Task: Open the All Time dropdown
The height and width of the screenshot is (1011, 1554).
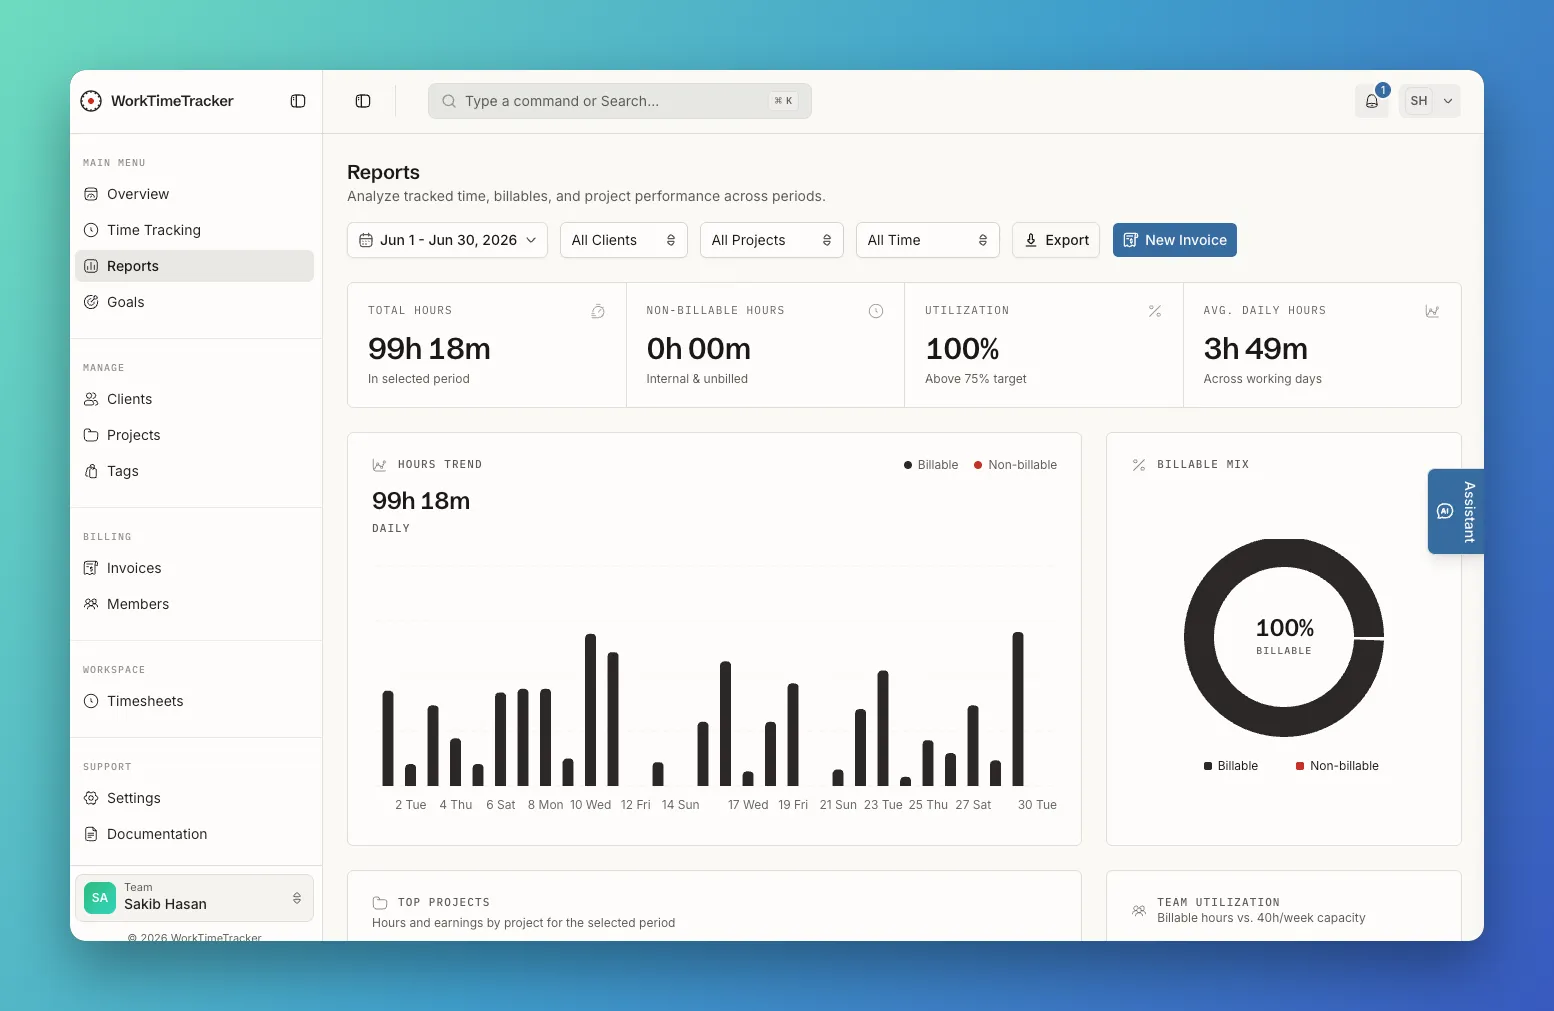Action: click(x=928, y=240)
